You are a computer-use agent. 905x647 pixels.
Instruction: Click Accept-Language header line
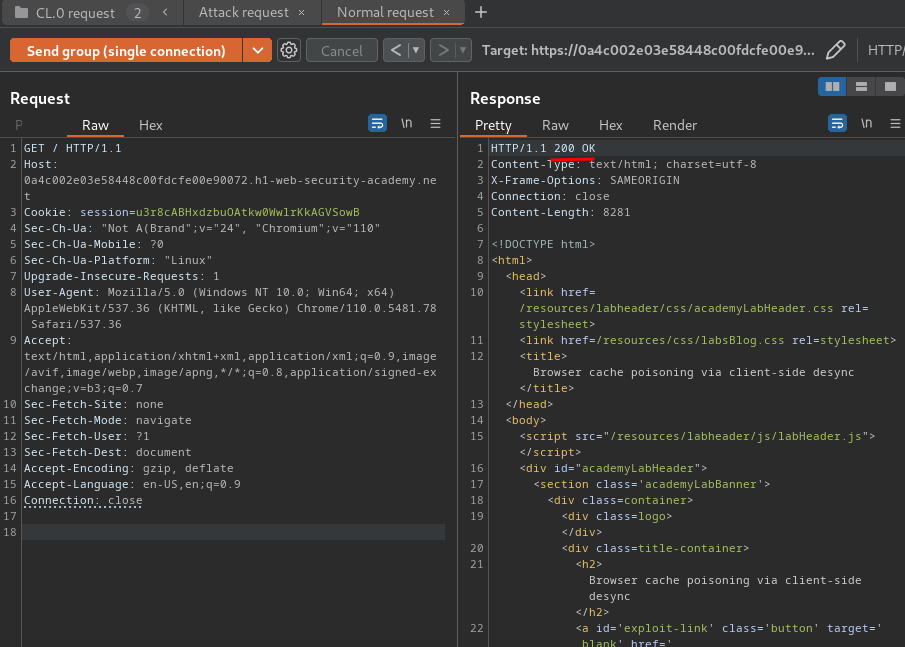132,484
